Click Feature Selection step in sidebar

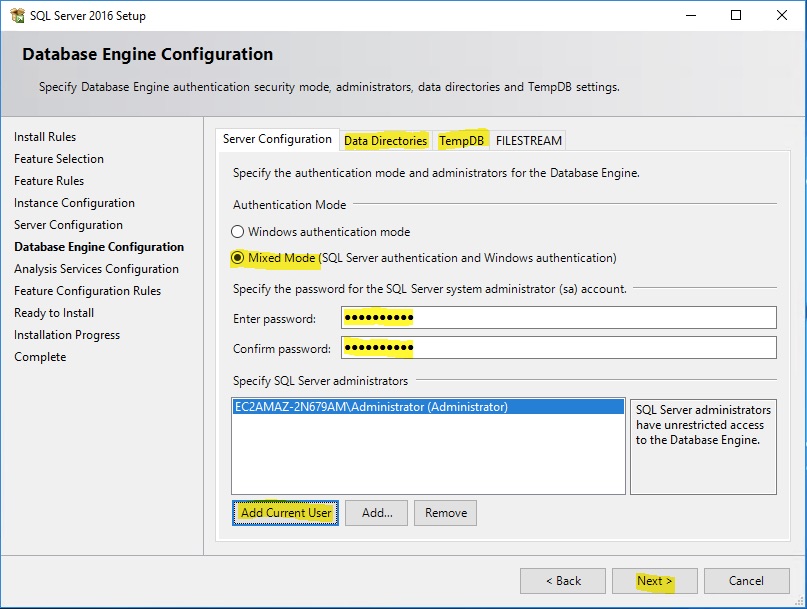59,159
